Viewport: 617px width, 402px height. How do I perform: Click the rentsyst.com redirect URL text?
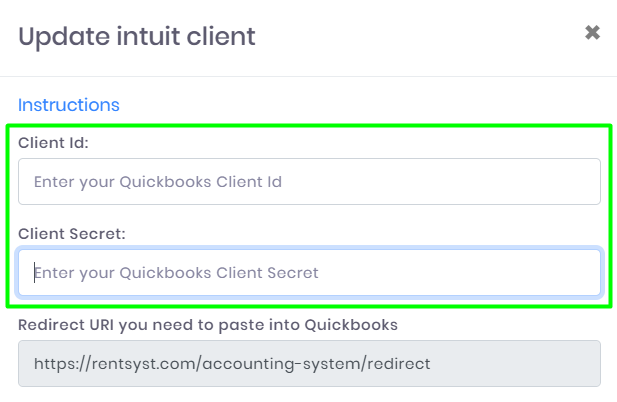[232, 363]
